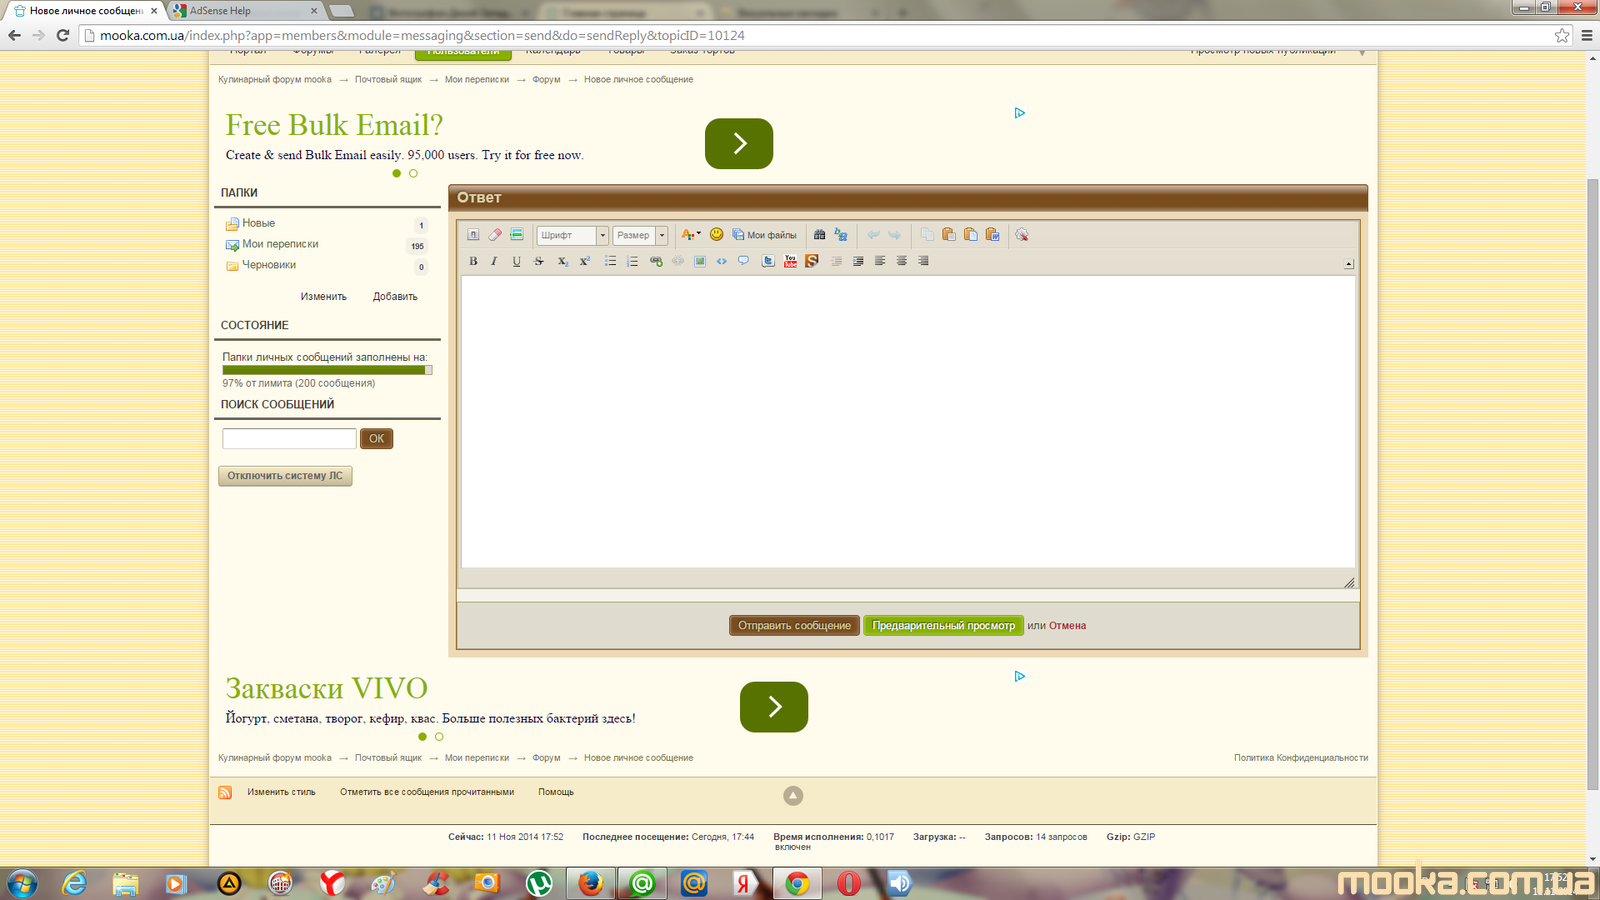Viewport: 1600px width, 900px height.
Task: Bookmark page with star icon
Action: coord(1562,35)
